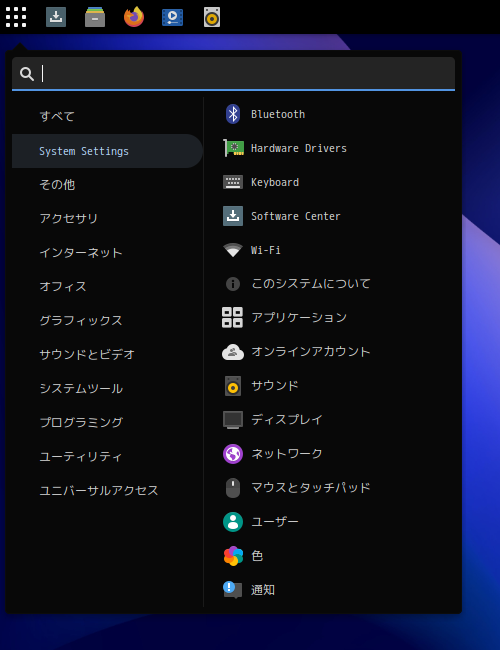Select the すべて category
The width and height of the screenshot is (500, 650).
tap(107, 116)
